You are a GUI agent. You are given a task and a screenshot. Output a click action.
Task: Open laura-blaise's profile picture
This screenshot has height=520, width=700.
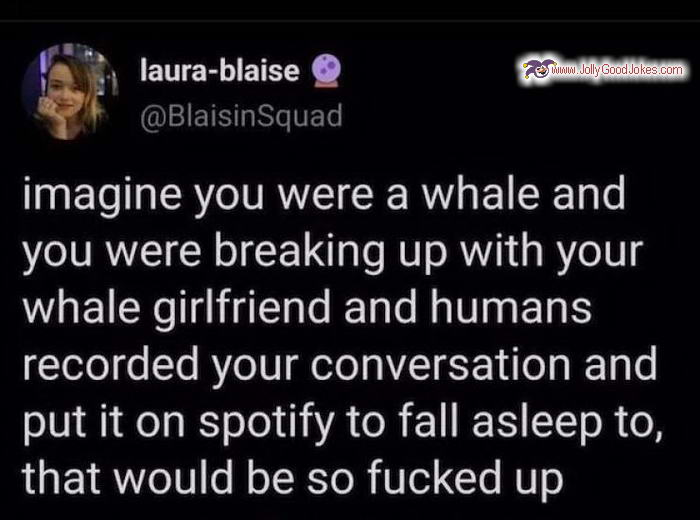[70, 92]
